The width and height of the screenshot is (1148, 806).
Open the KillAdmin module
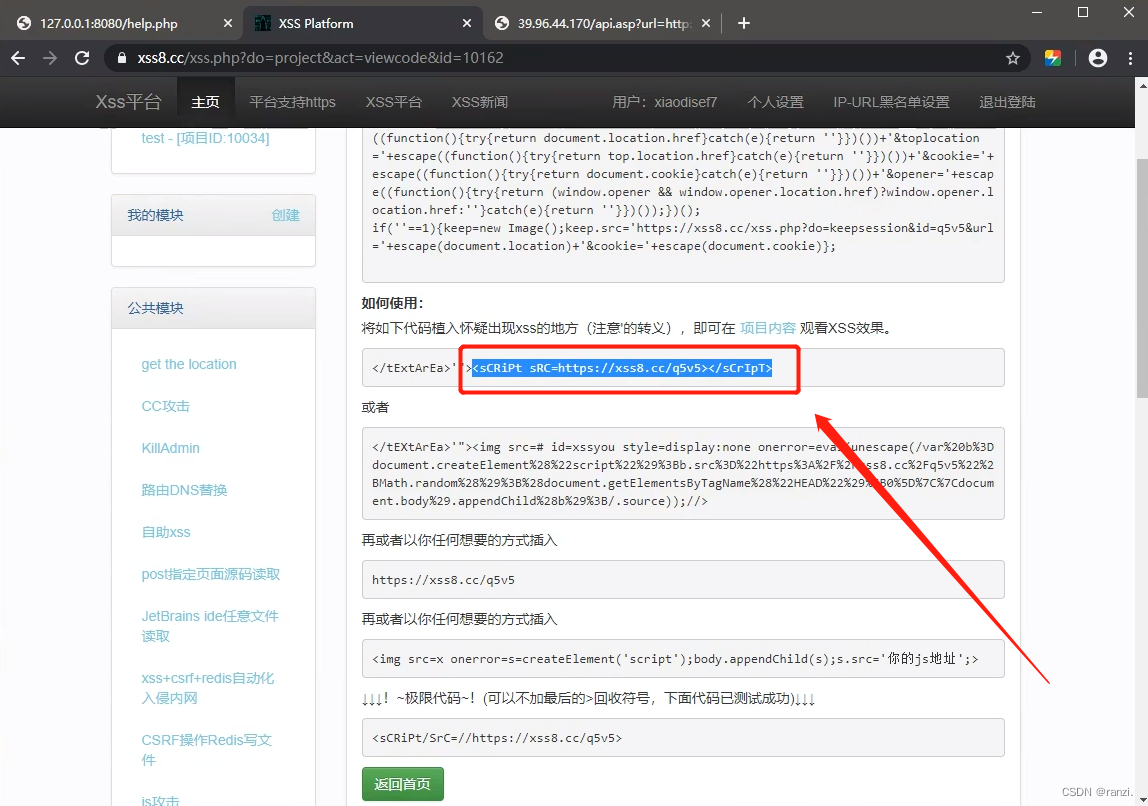point(171,448)
